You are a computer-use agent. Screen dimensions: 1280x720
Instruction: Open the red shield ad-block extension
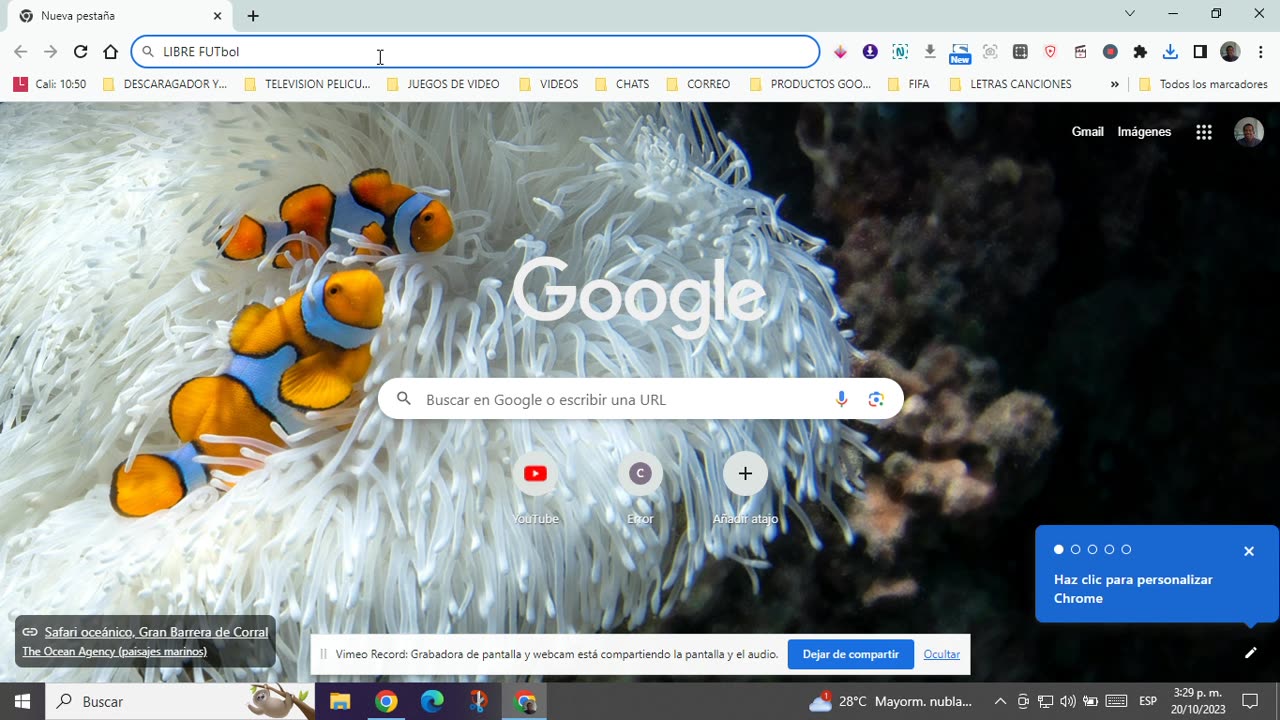(x=1050, y=52)
